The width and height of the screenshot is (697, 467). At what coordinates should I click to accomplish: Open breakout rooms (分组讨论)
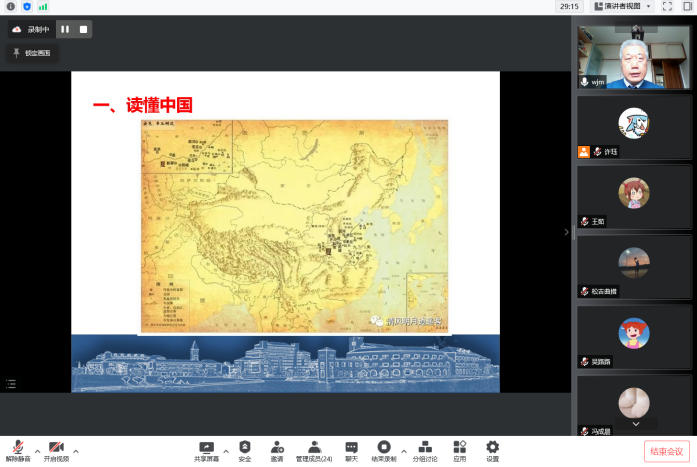pos(425,450)
